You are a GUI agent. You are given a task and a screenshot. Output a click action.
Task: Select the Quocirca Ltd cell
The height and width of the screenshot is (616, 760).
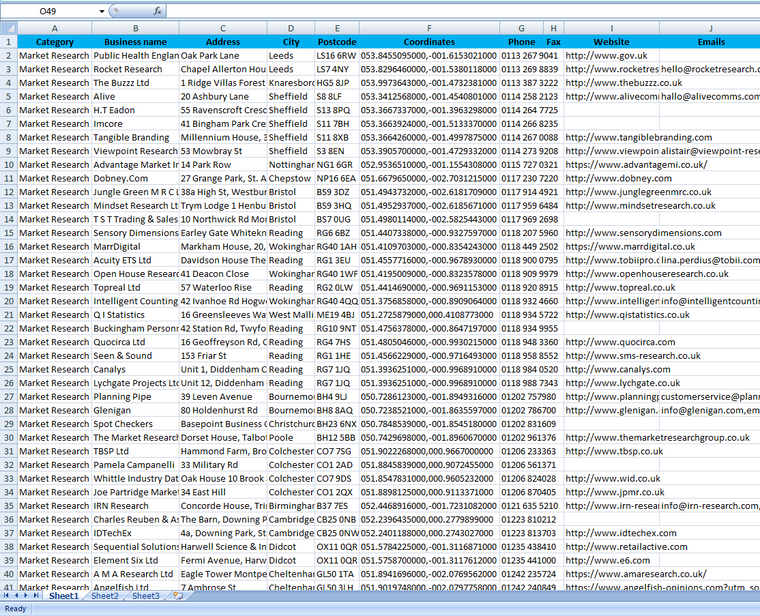pos(135,342)
